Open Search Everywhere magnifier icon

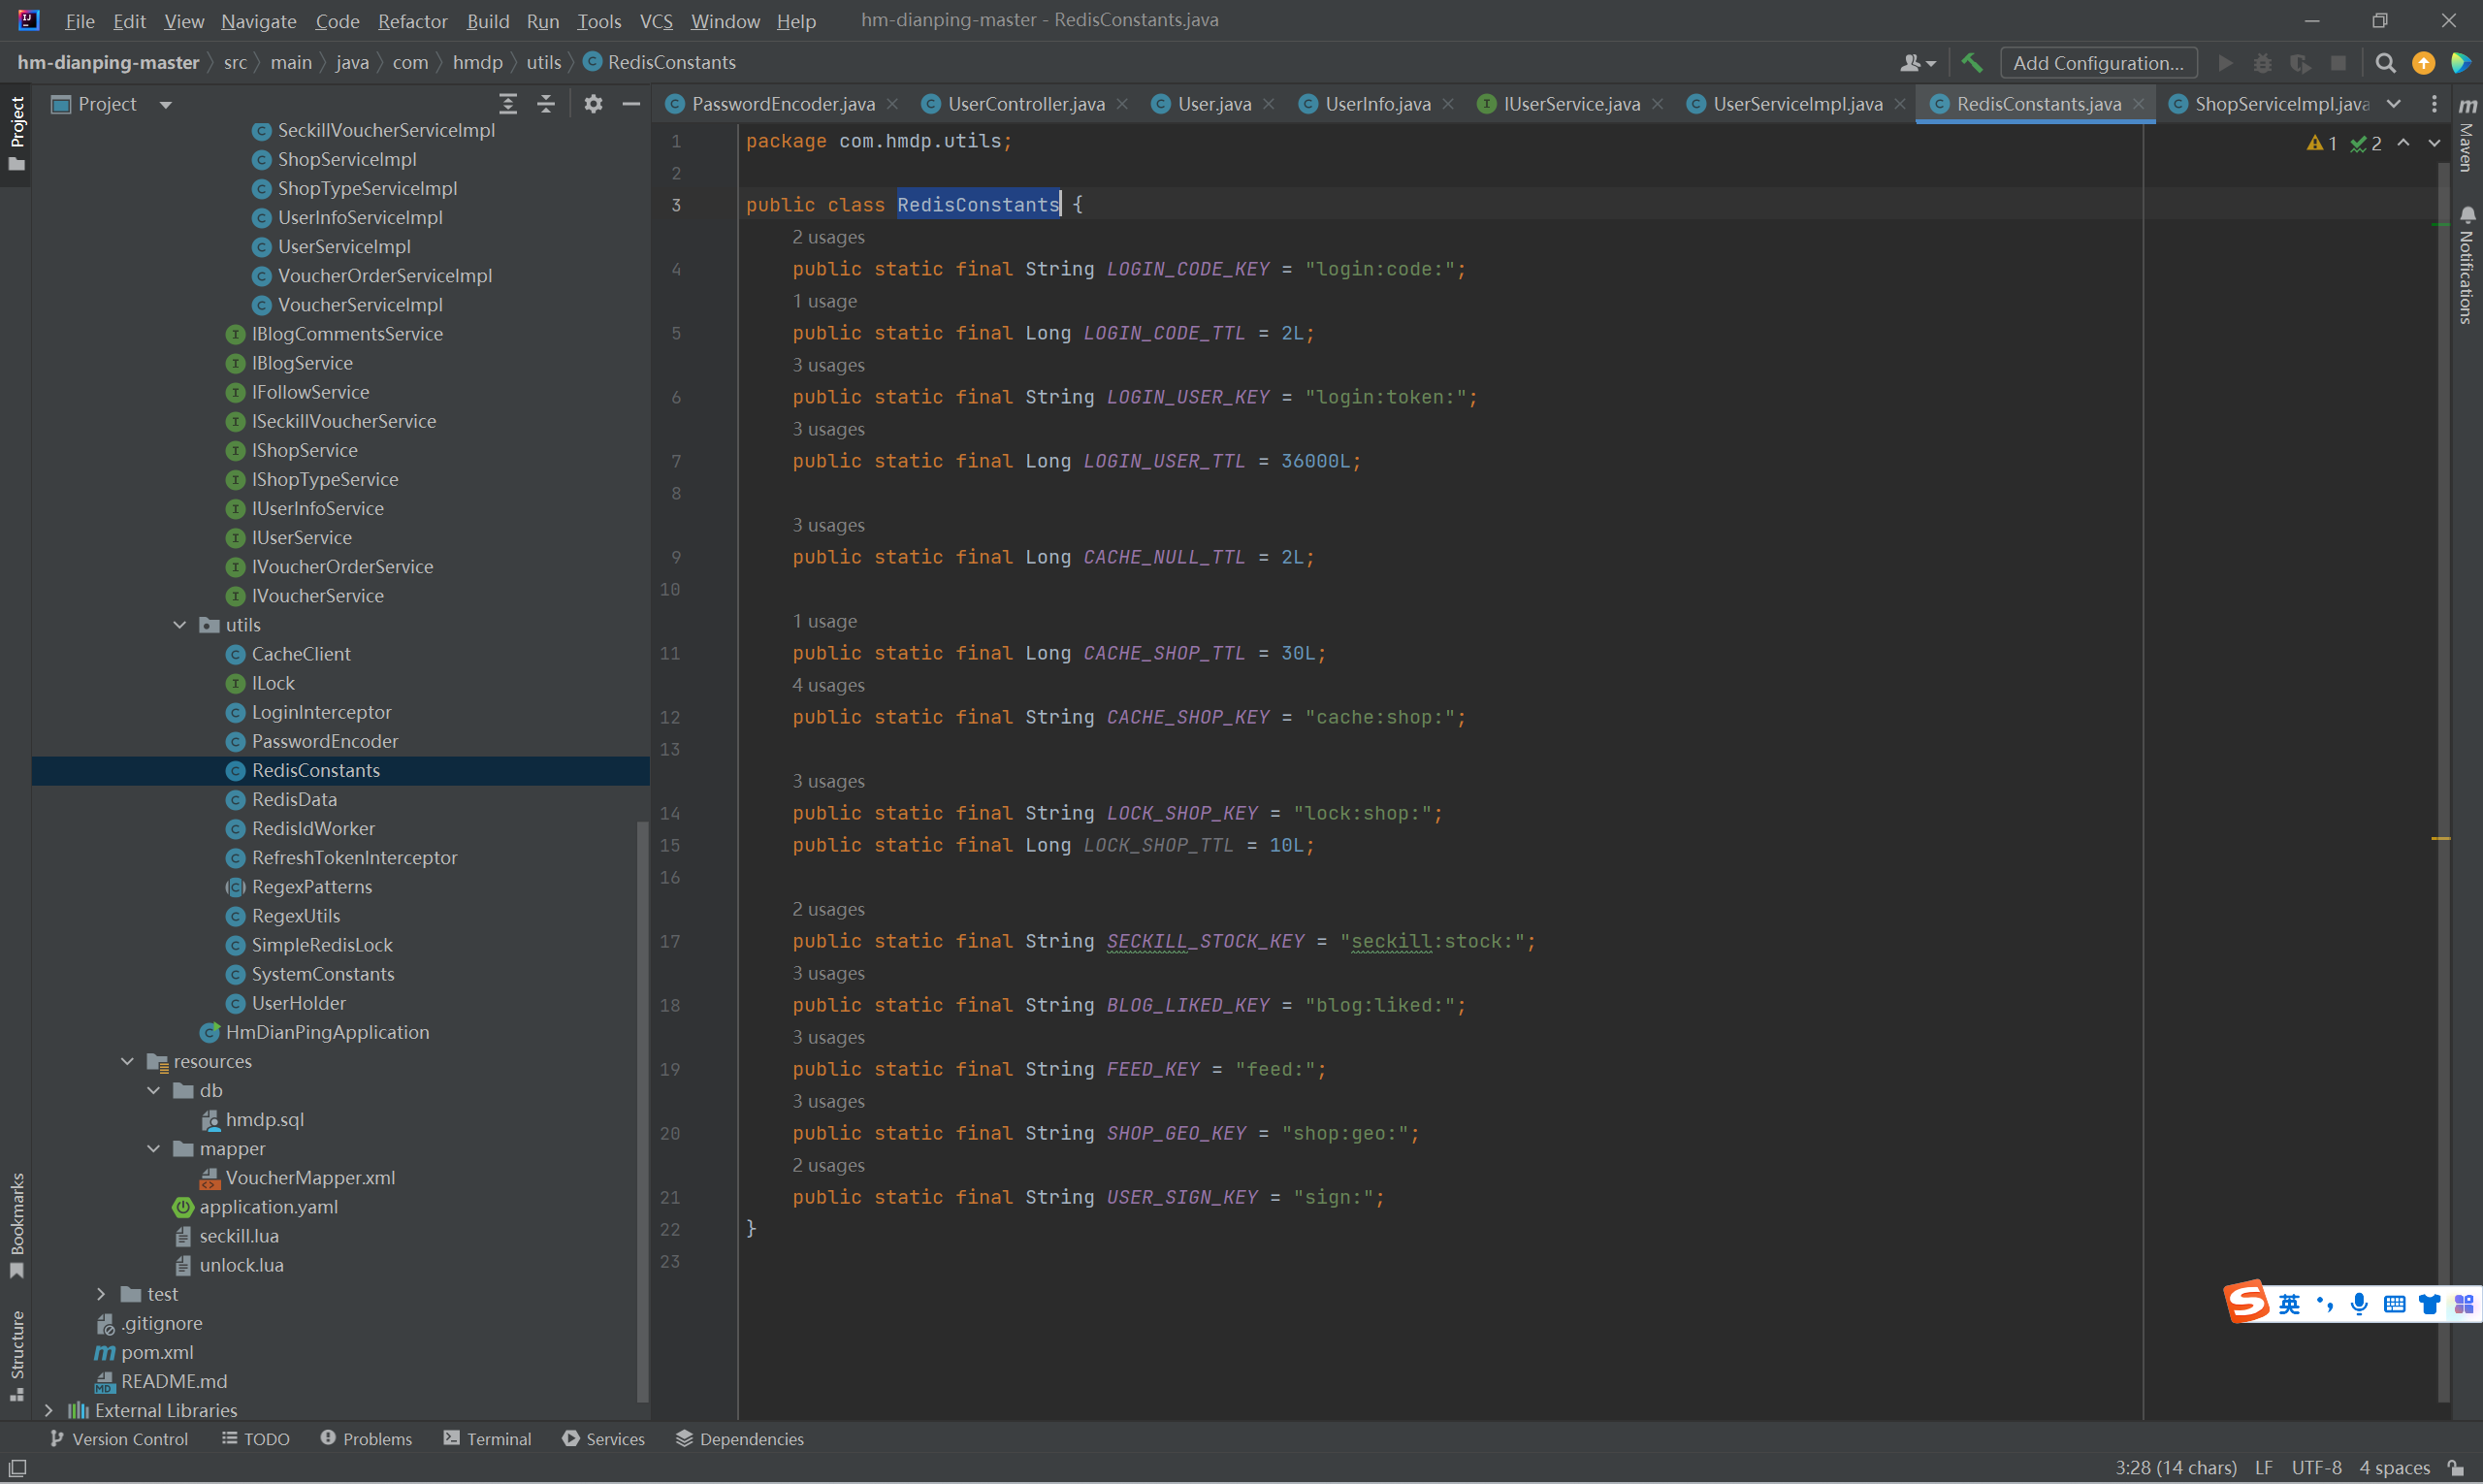click(2385, 63)
